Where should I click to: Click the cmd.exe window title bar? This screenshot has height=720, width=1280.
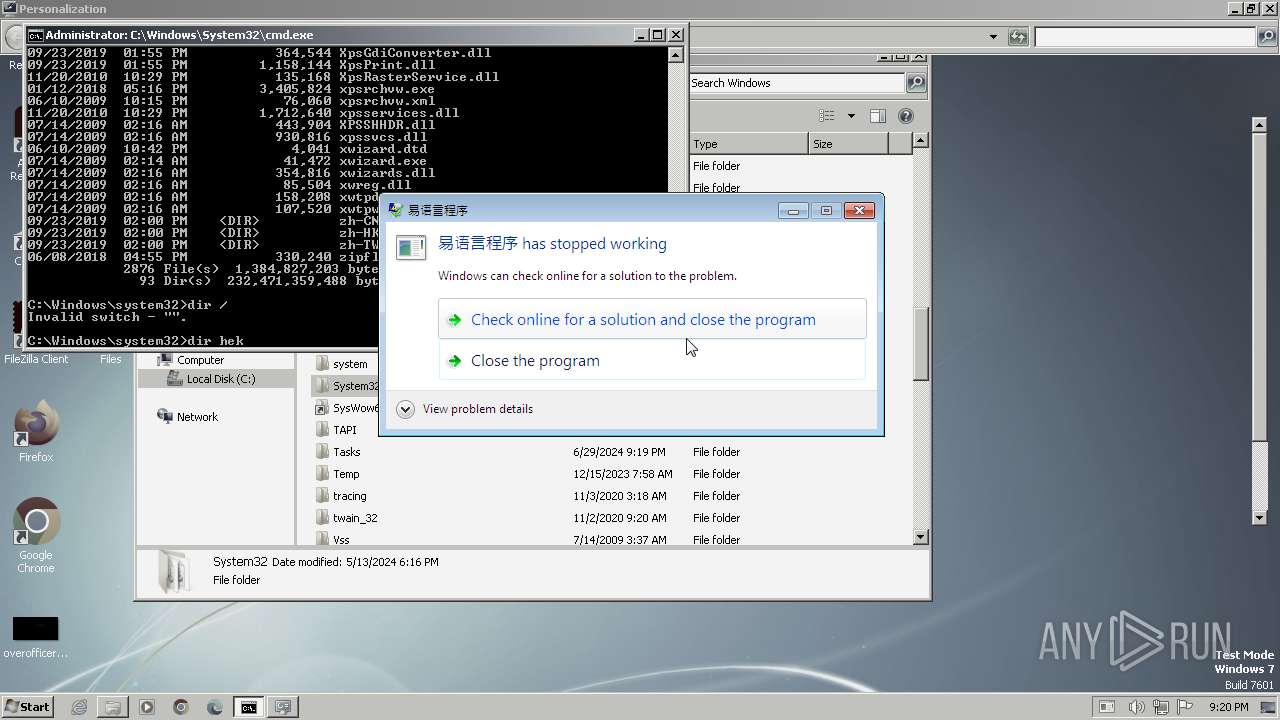355,34
